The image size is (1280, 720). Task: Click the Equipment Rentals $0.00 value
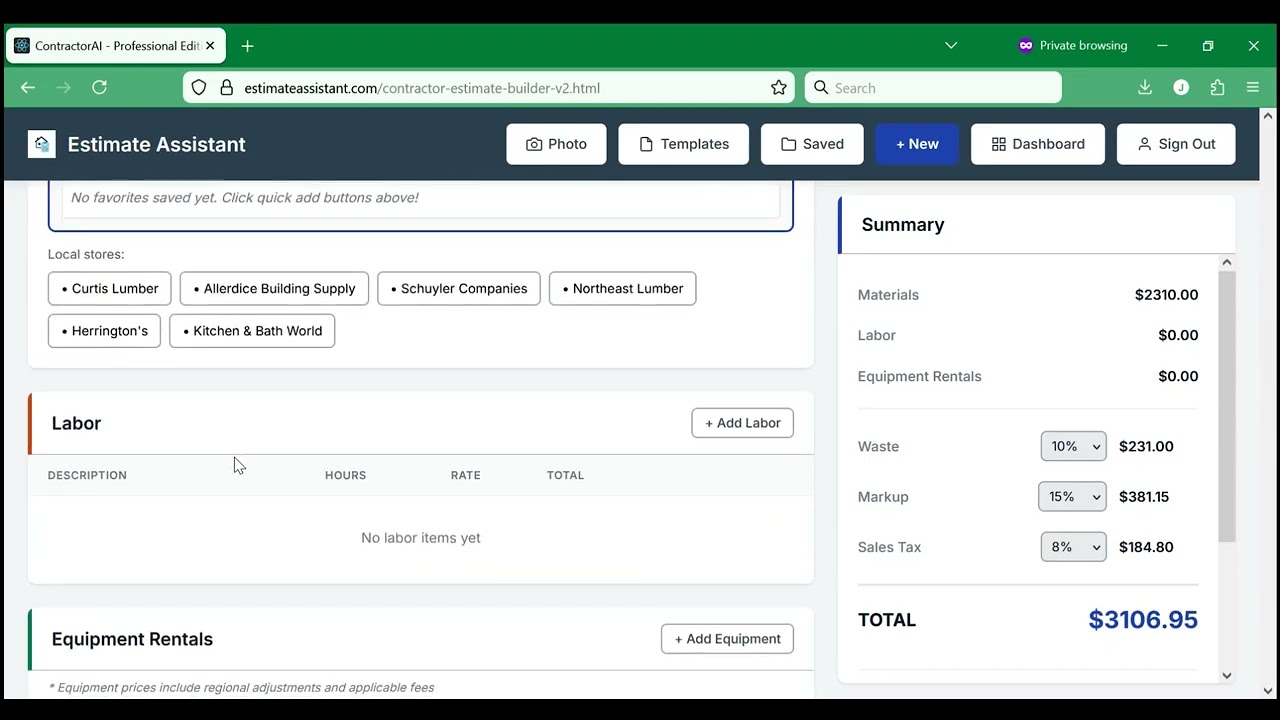point(1178,376)
